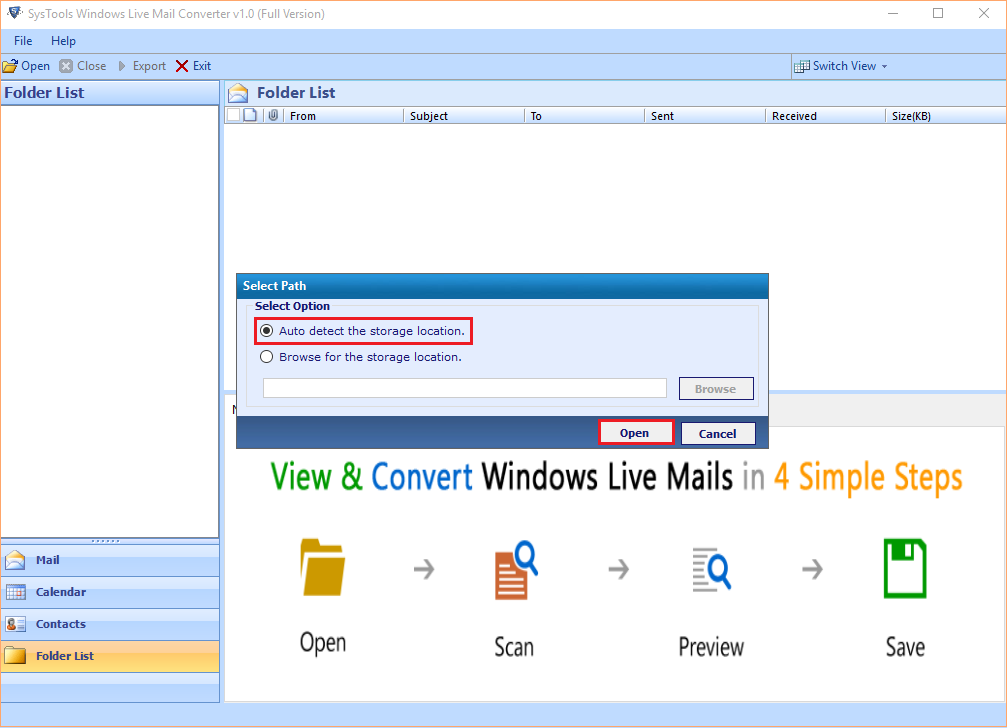Click the Calendar icon in sidebar
The width and height of the screenshot is (1007, 728).
pyautogui.click(x=15, y=593)
